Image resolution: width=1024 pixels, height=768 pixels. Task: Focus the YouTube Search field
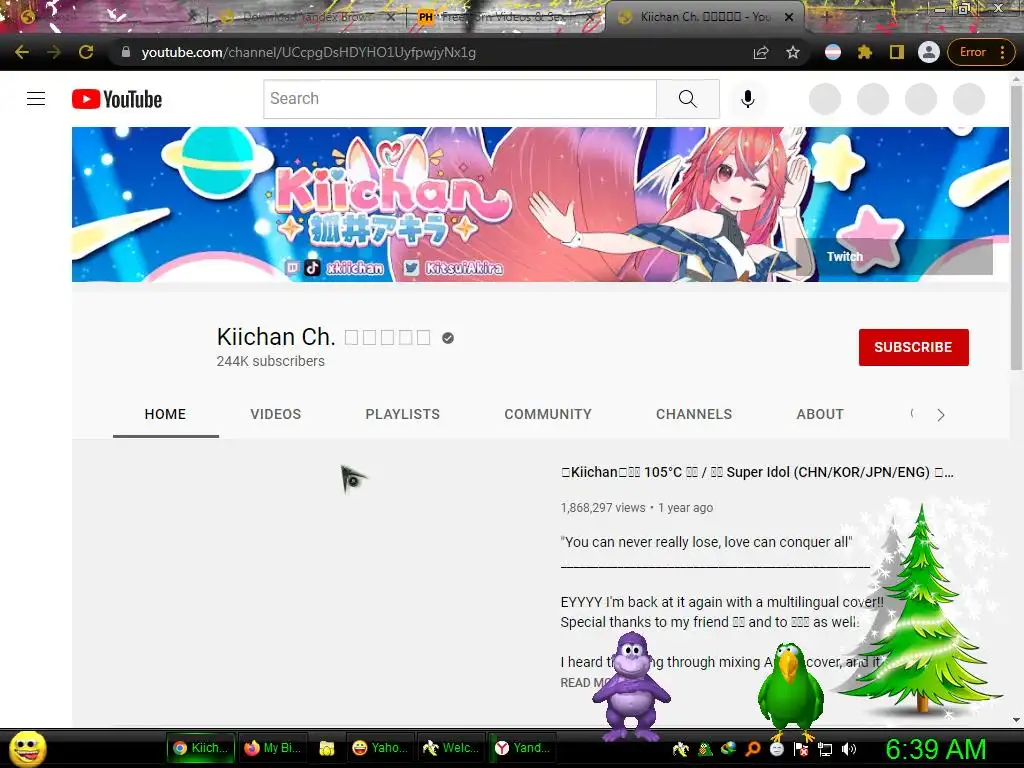[x=460, y=99]
